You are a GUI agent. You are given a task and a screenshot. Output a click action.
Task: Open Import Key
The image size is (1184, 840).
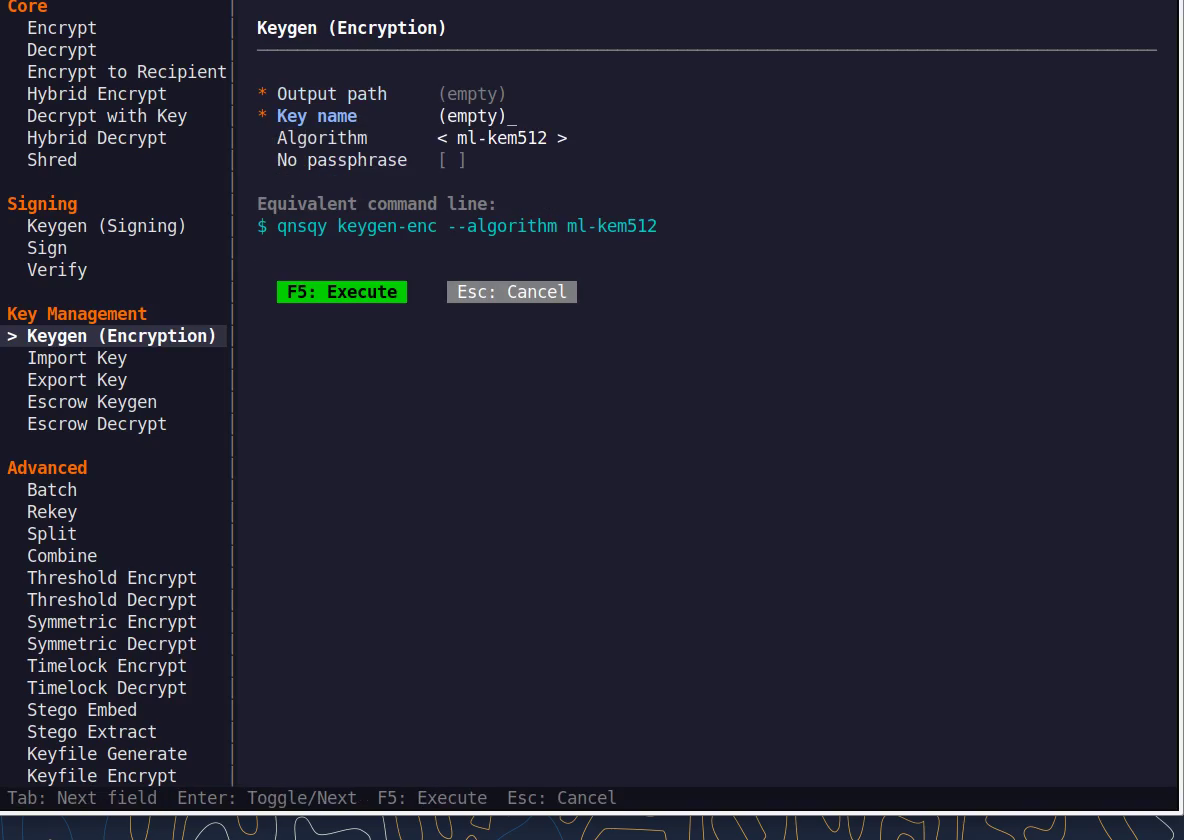pyautogui.click(x=77, y=357)
